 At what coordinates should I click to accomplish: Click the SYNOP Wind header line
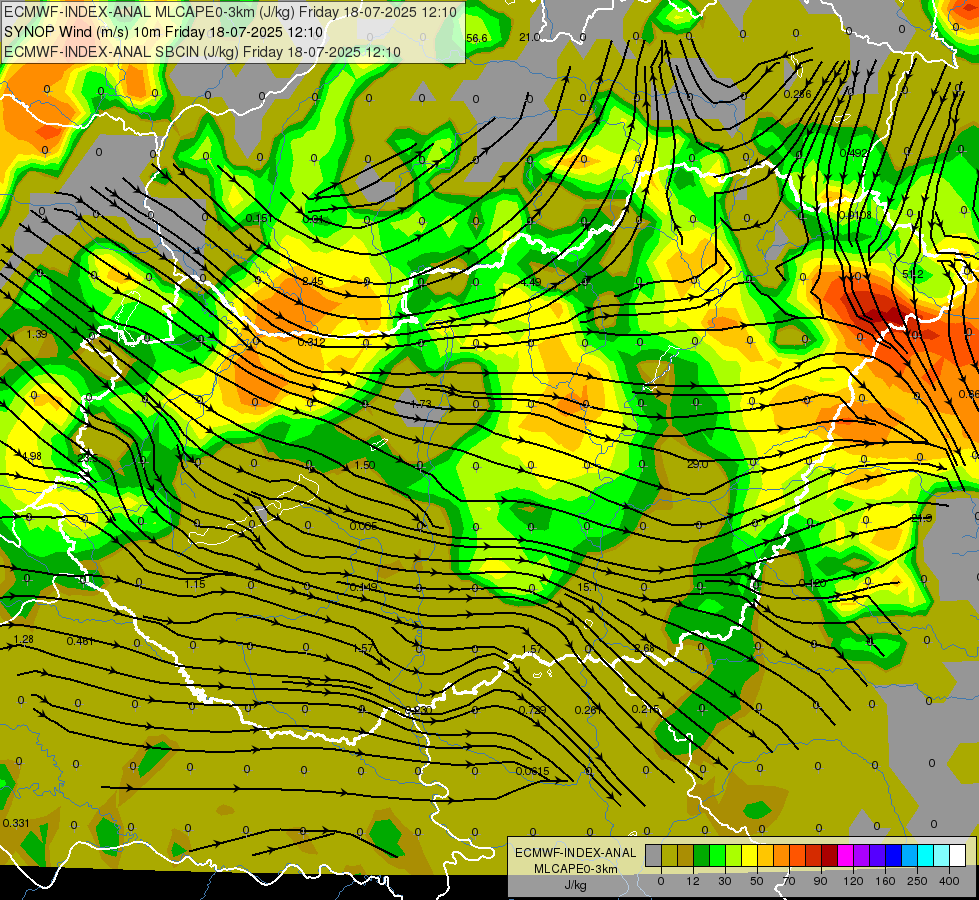[x=164, y=32]
